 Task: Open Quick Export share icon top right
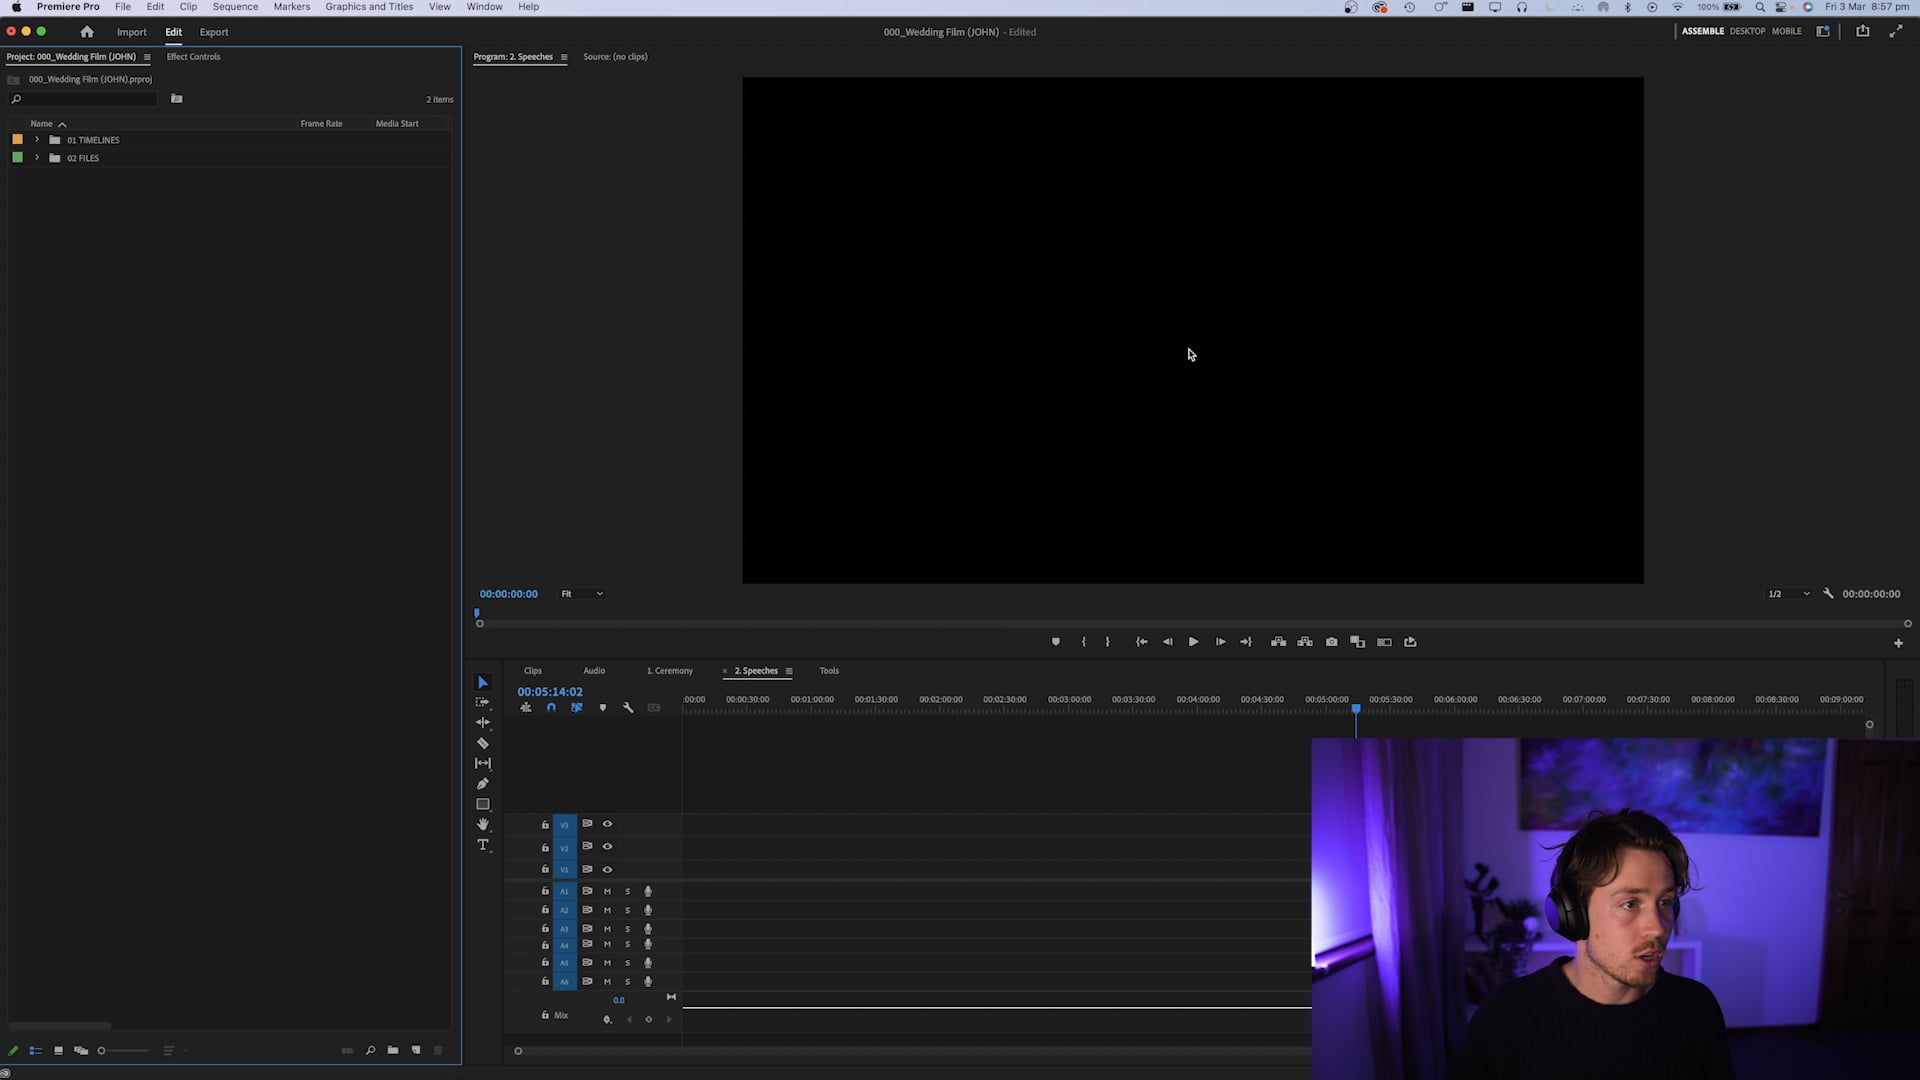click(x=1862, y=31)
